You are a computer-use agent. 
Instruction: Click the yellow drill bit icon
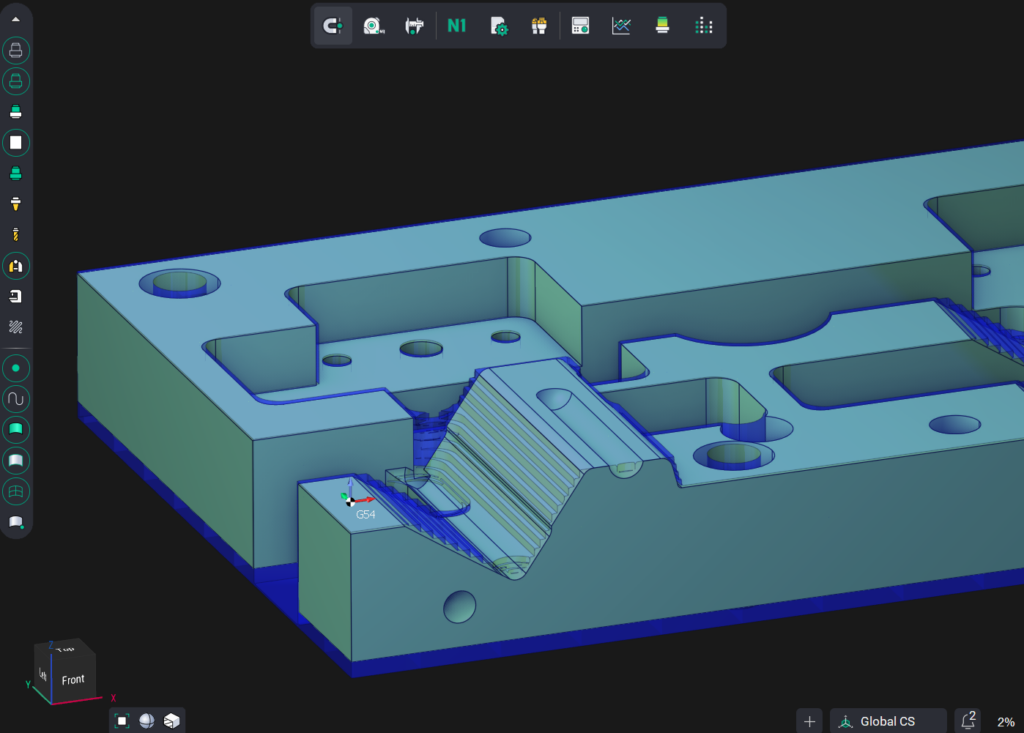(x=17, y=235)
